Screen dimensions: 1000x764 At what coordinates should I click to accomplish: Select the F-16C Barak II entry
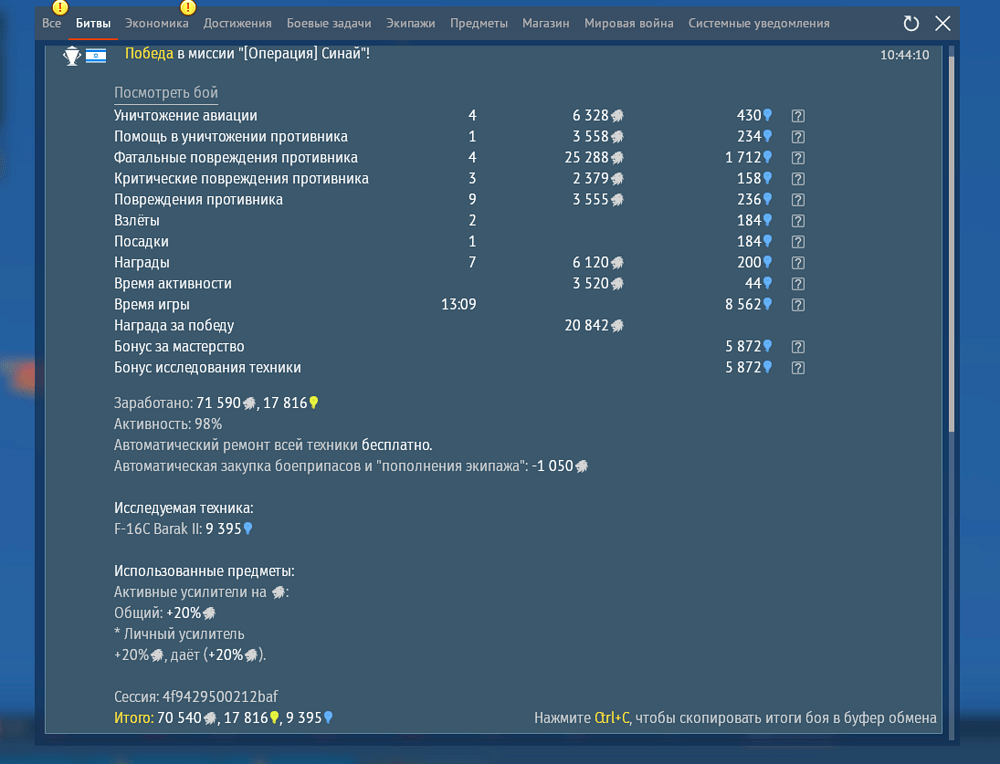click(x=183, y=529)
